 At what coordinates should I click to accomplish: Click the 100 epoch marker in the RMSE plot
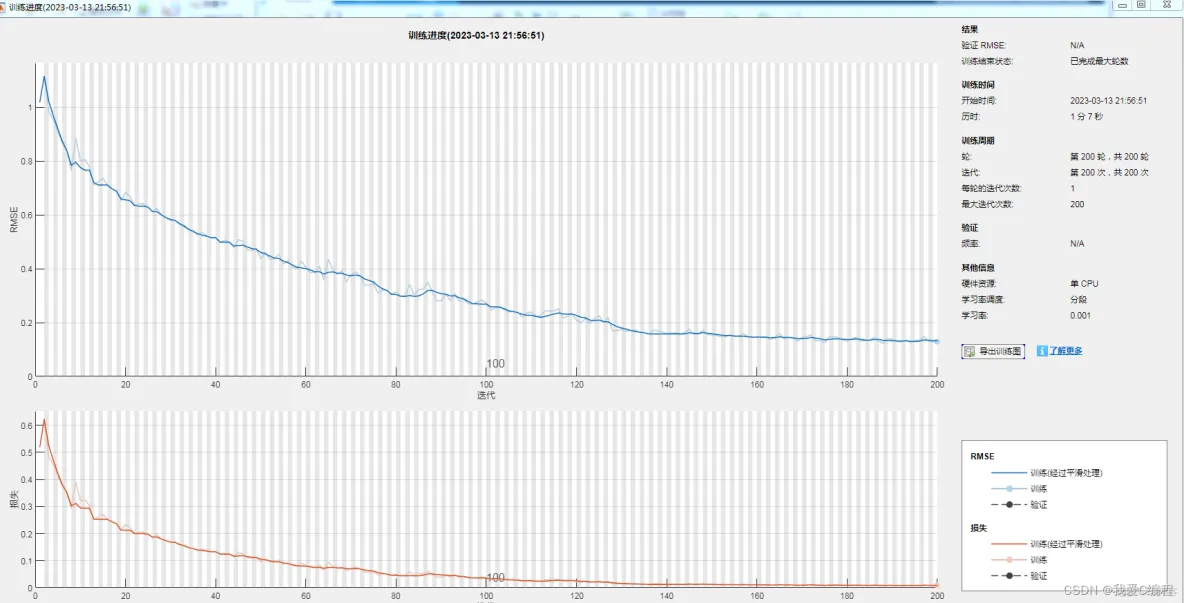tap(495, 364)
